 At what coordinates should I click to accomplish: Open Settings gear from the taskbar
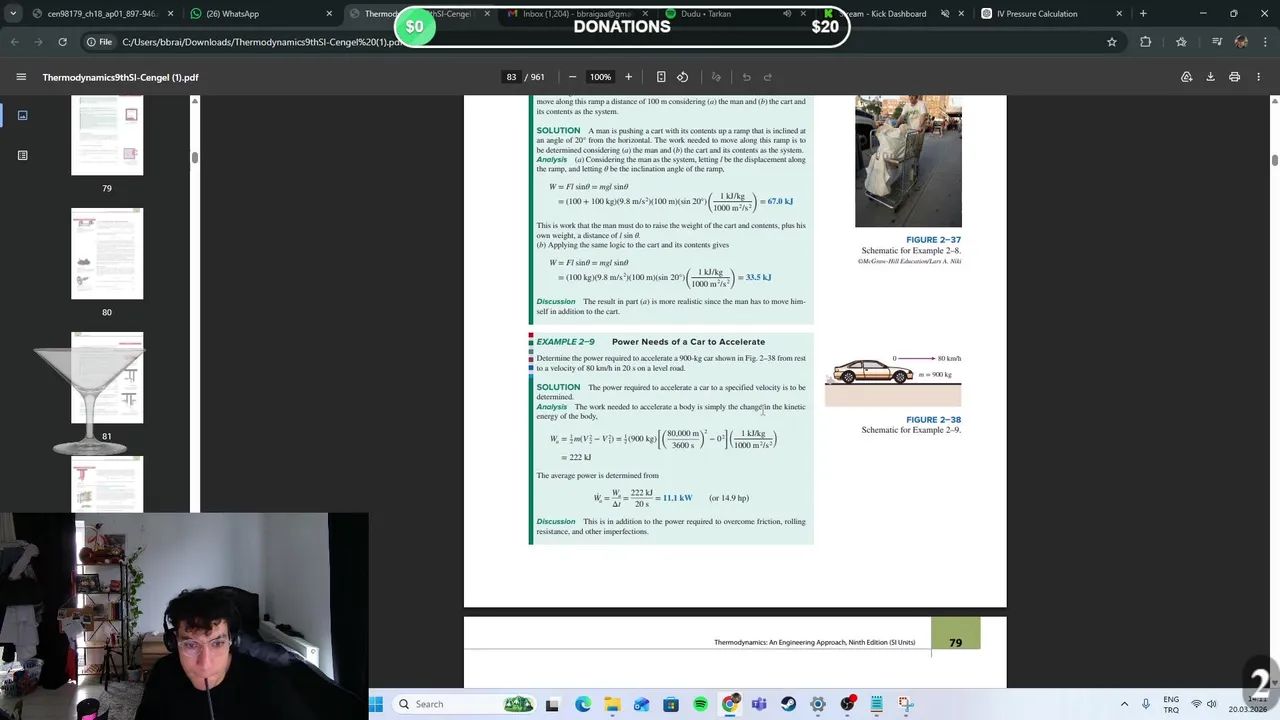point(818,704)
